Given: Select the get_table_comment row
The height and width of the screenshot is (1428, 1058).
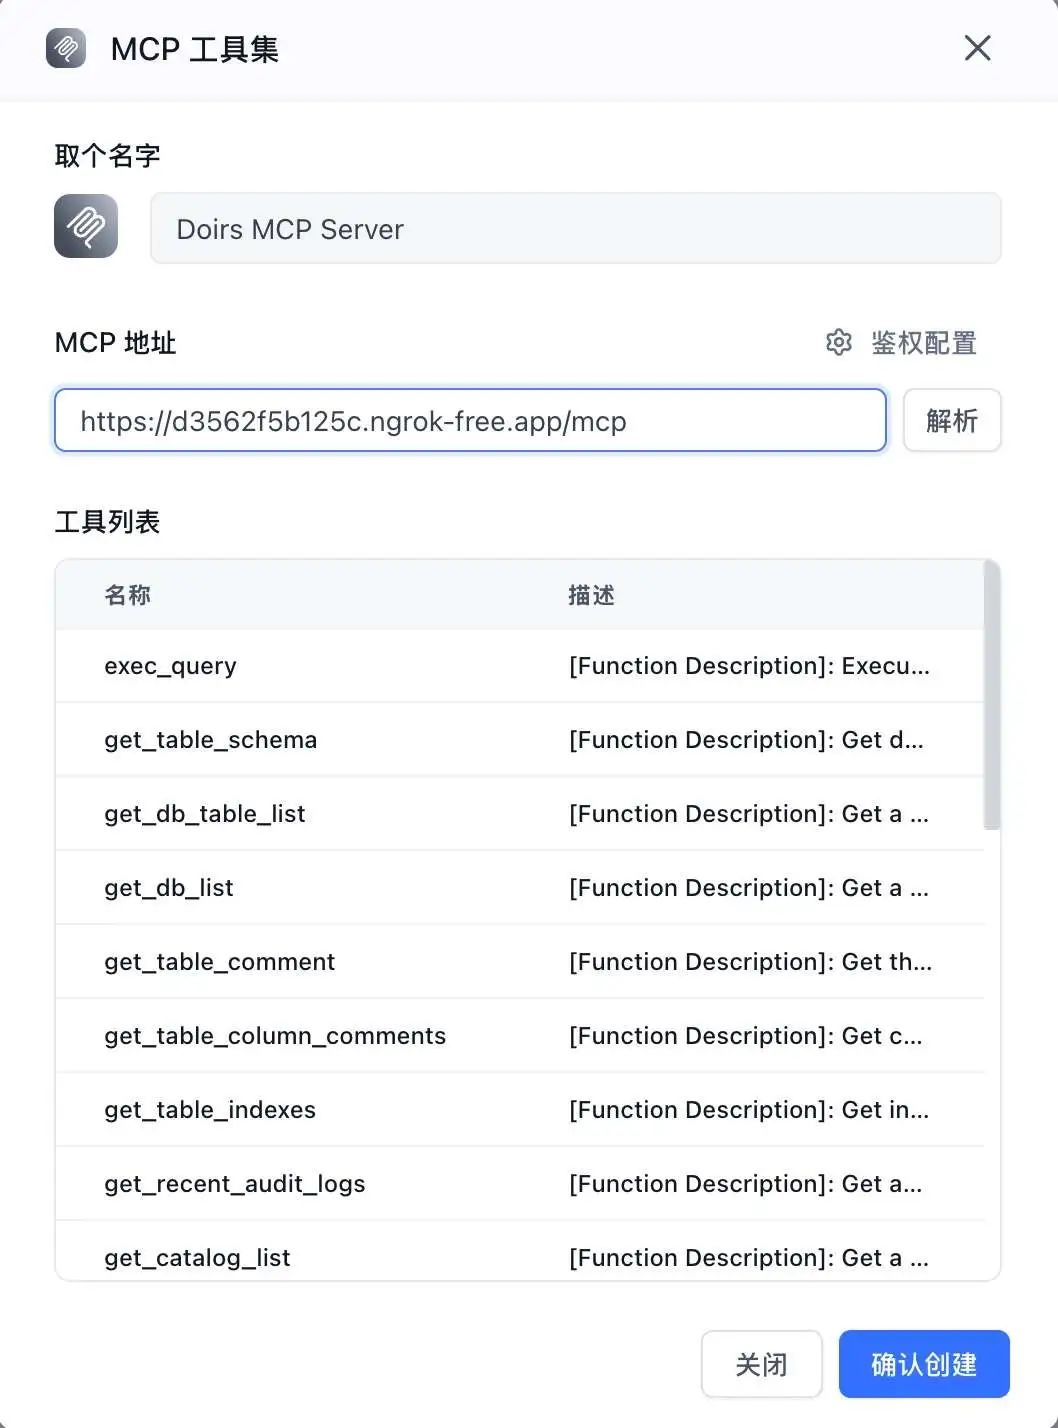Looking at the screenshot, I should pyautogui.click(x=520, y=962).
